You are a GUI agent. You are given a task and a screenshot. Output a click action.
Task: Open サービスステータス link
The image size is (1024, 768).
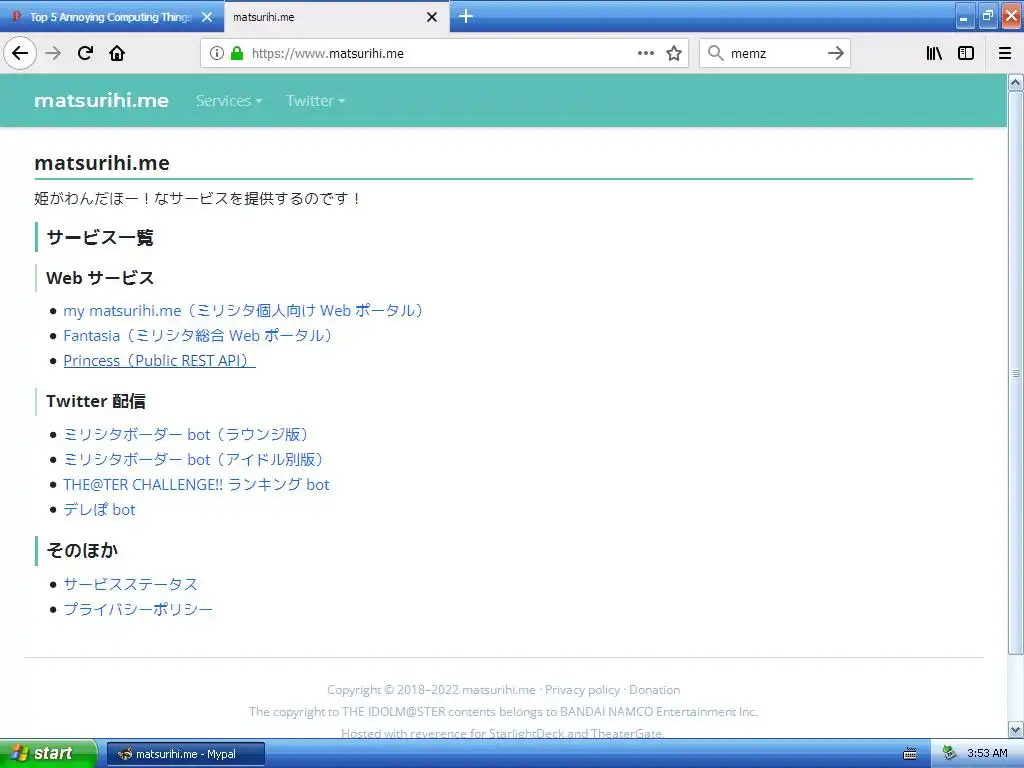[x=130, y=584]
